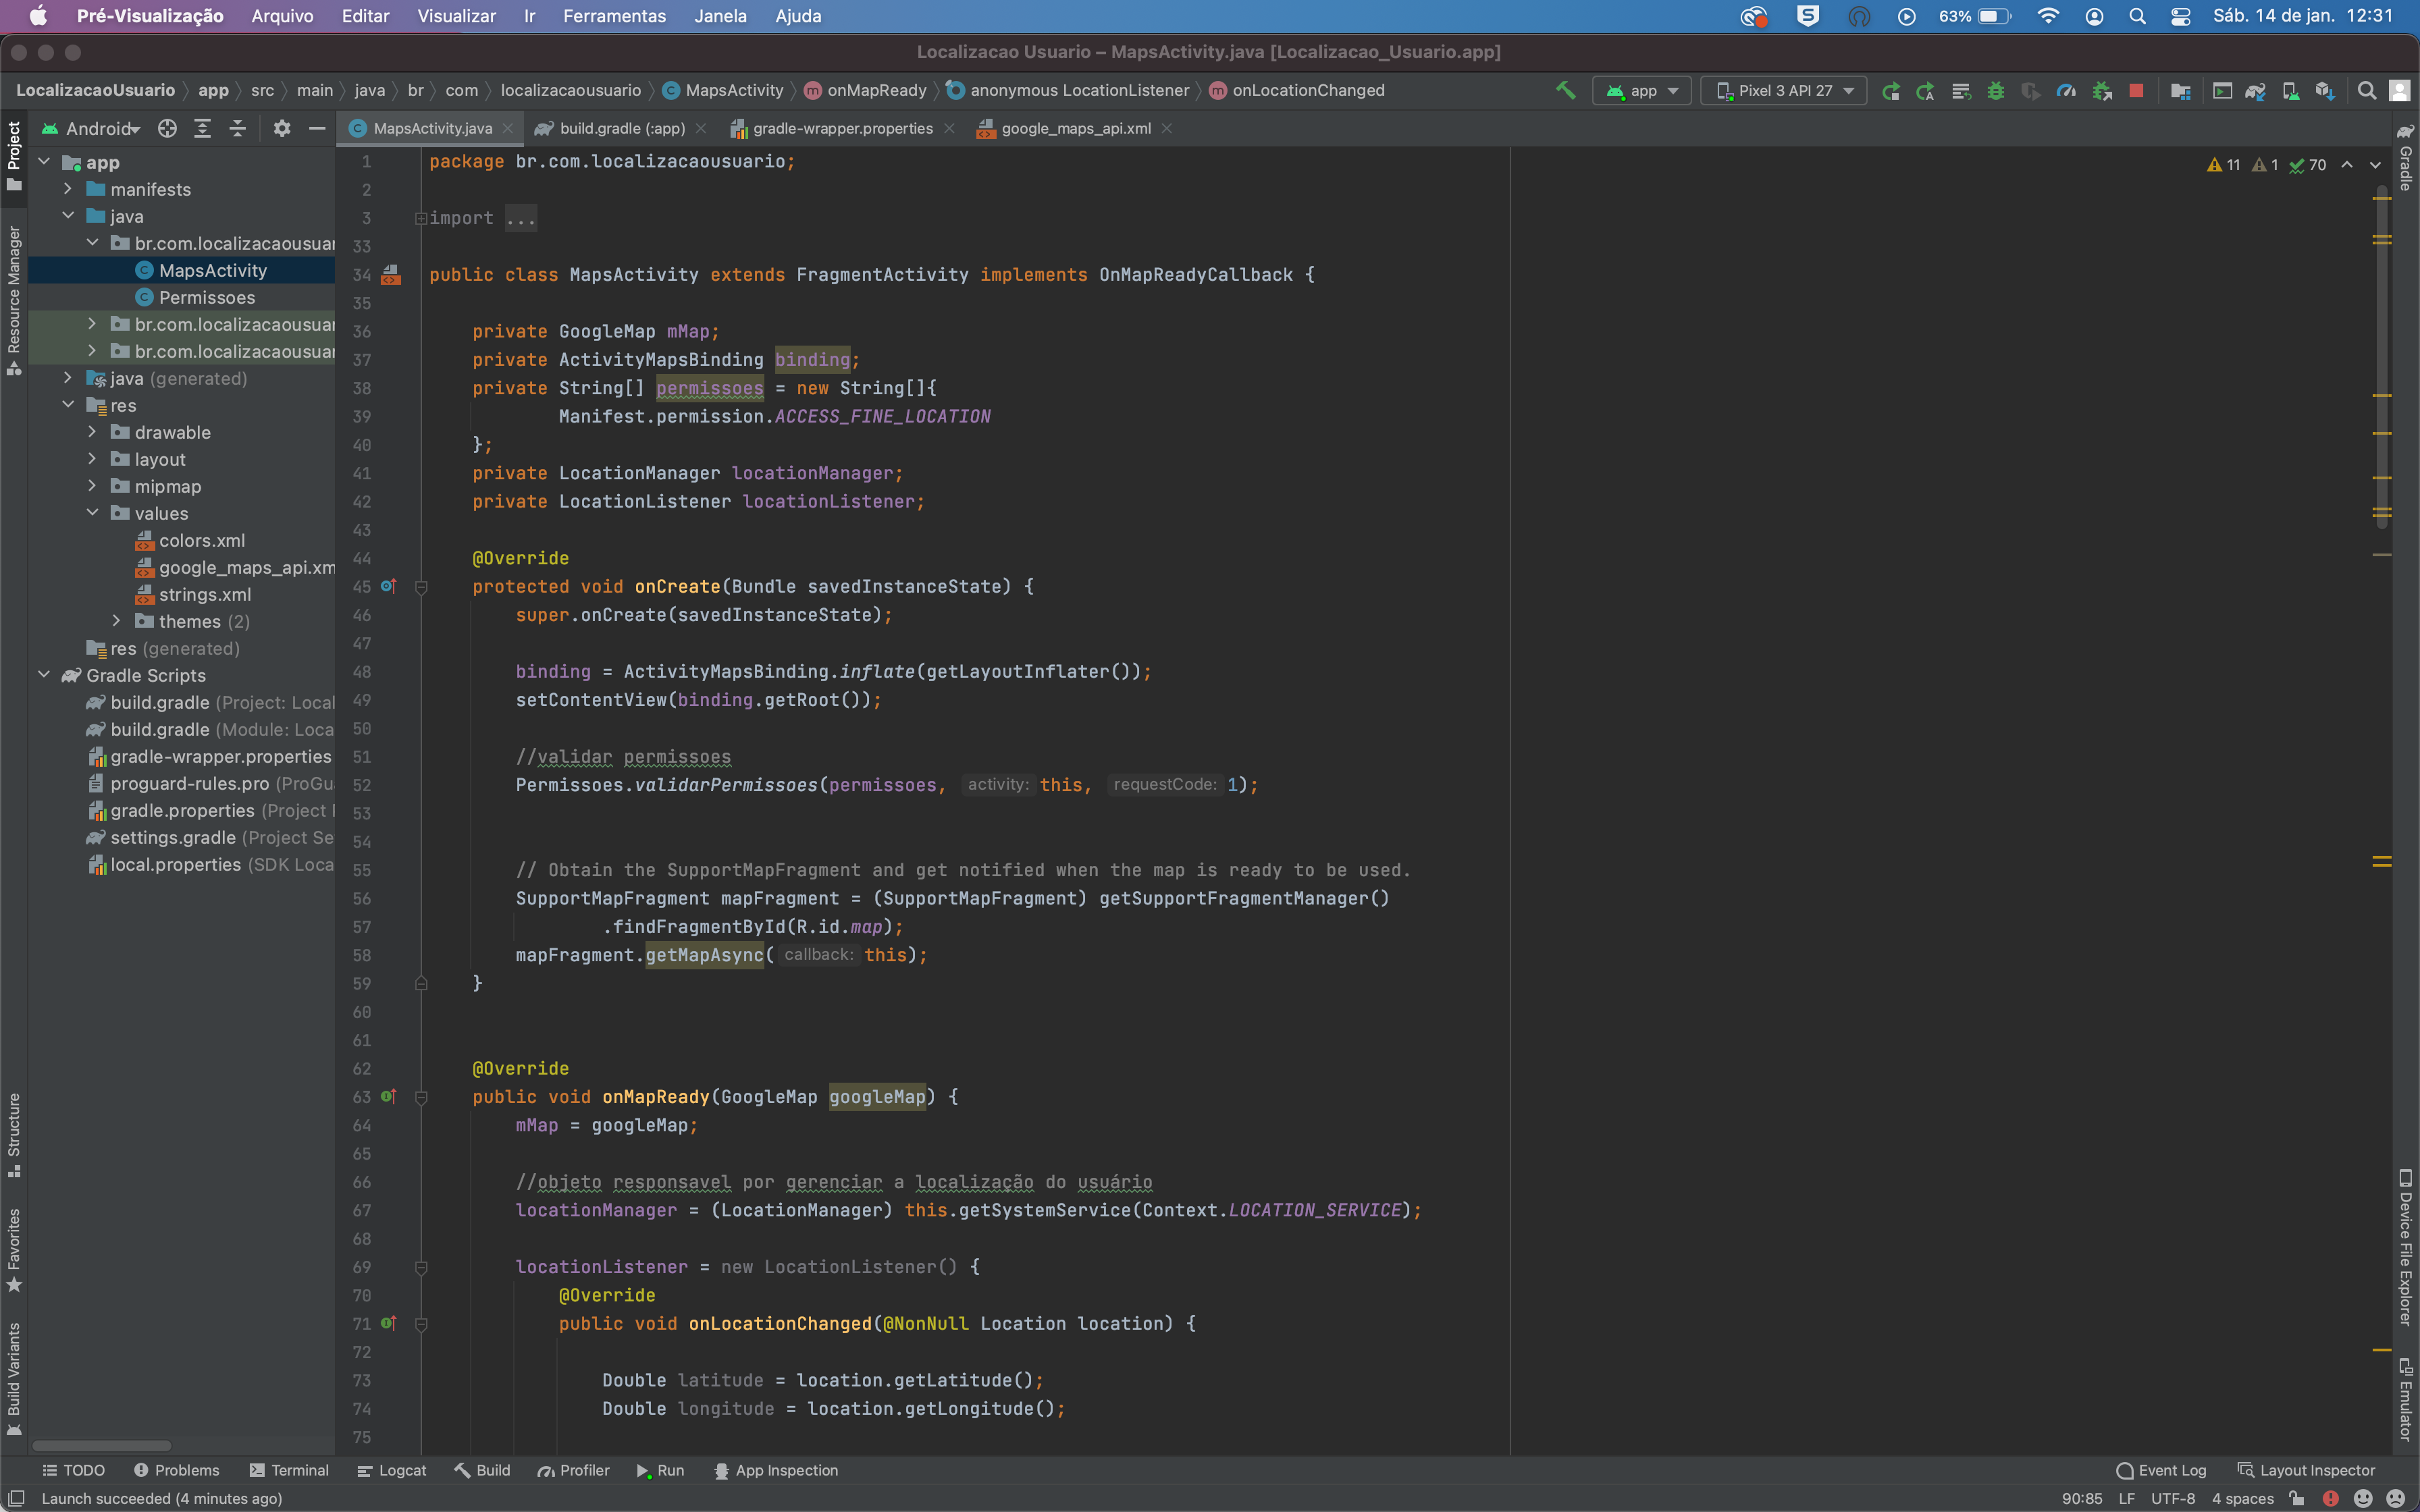Click the green Debug app bug icon
Viewport: 2420px width, 1512px height.
pos(1996,91)
